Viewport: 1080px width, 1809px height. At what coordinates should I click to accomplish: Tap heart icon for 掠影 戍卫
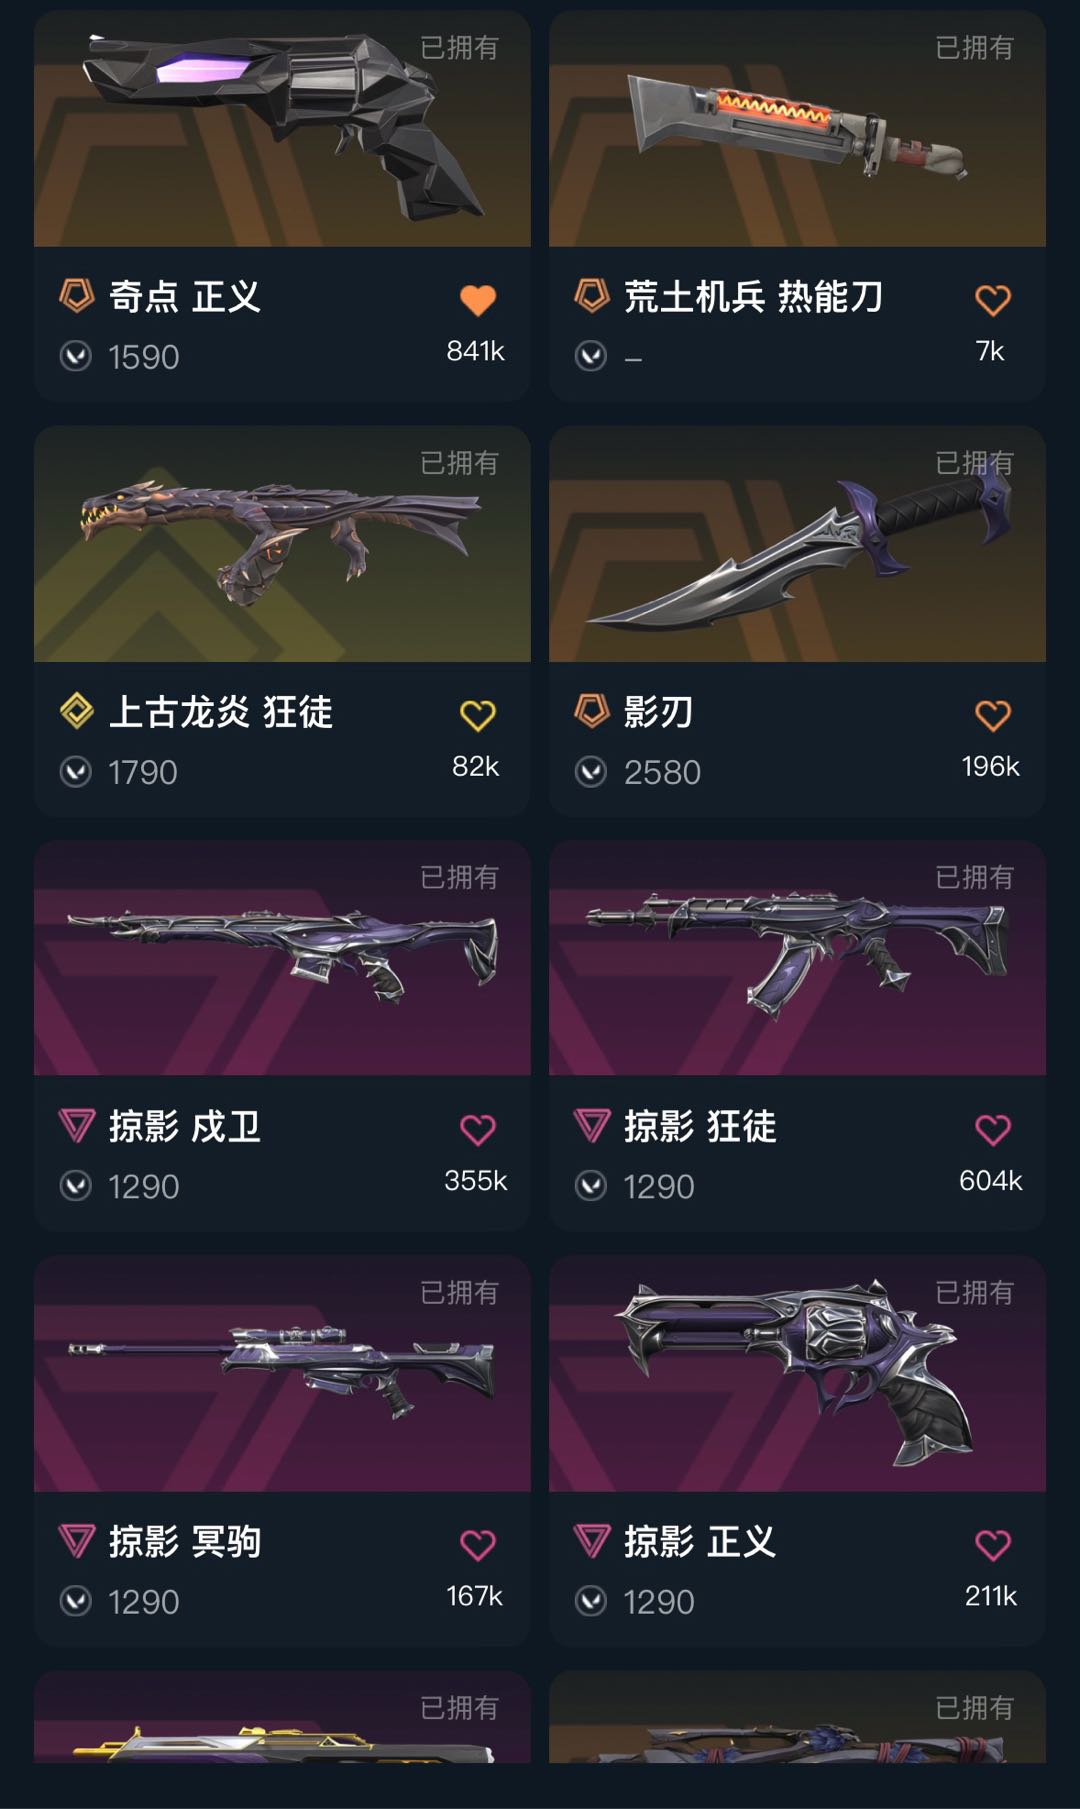click(x=478, y=1130)
